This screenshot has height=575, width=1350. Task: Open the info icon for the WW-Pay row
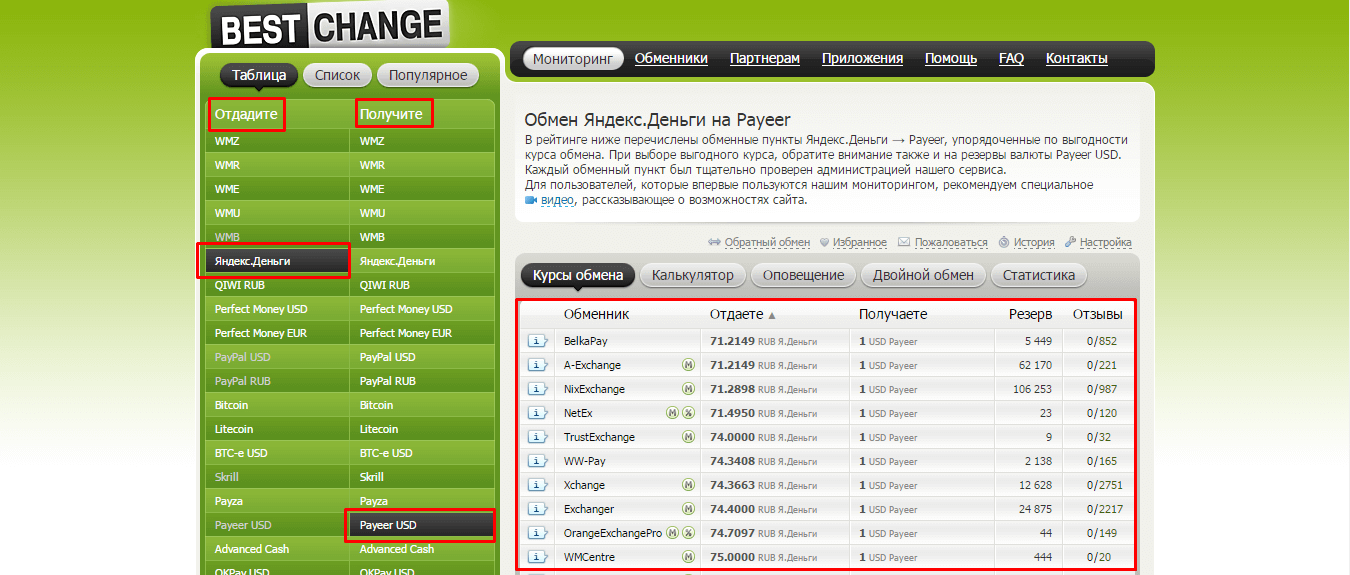pos(538,461)
